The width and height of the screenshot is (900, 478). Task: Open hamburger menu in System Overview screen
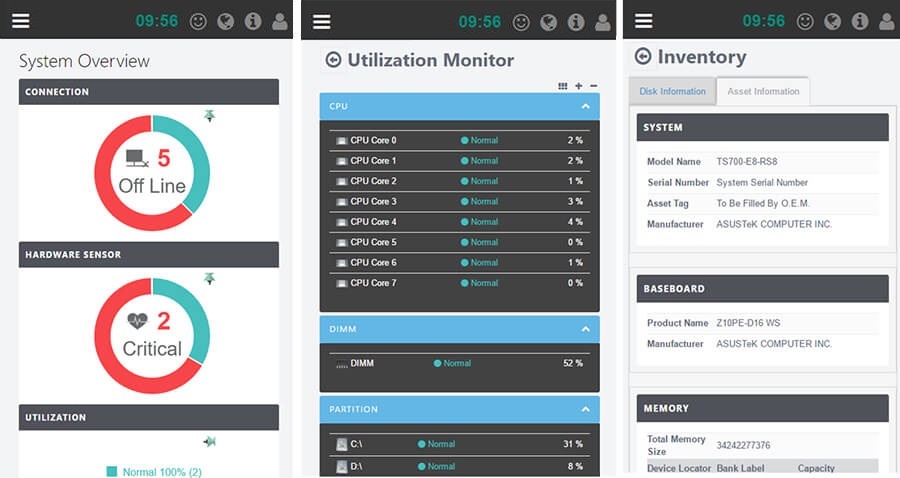point(21,21)
